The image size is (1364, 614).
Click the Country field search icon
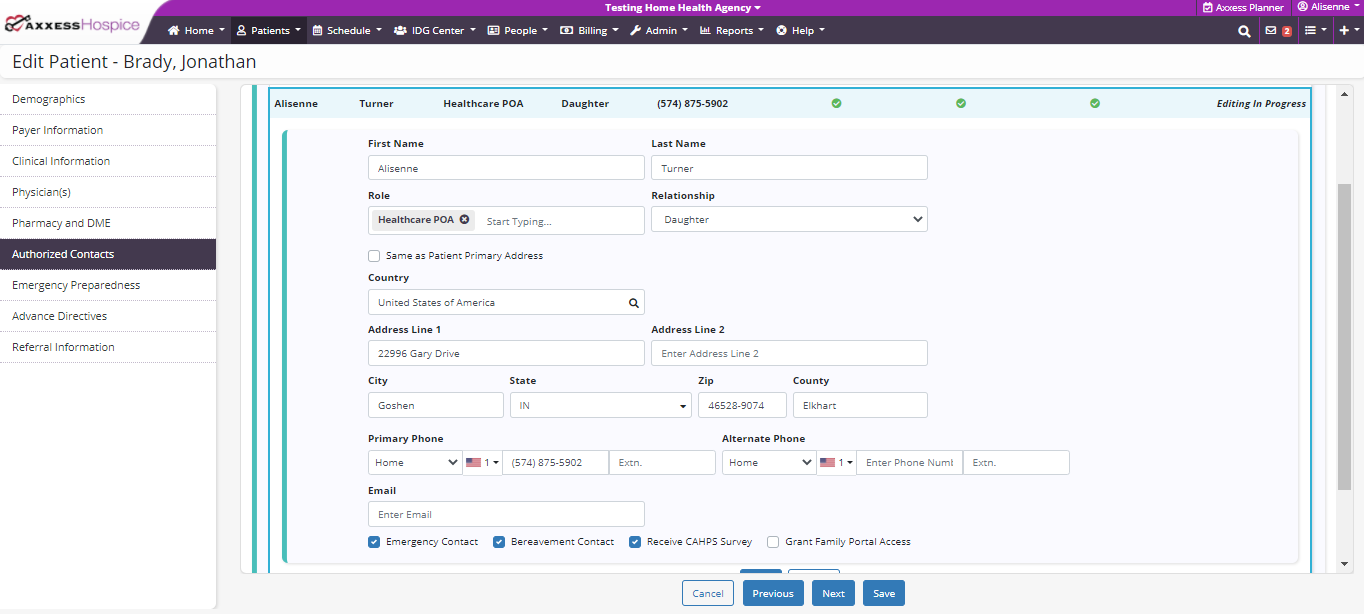tap(633, 303)
